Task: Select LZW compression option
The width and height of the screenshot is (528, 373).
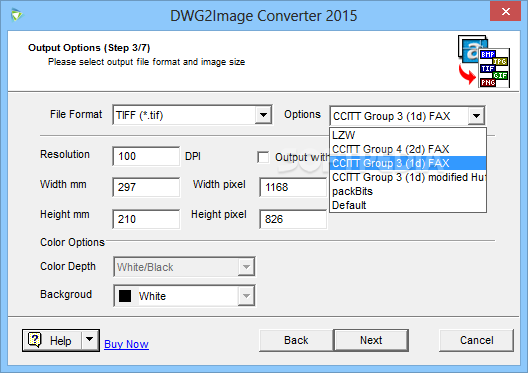Action: click(x=408, y=135)
